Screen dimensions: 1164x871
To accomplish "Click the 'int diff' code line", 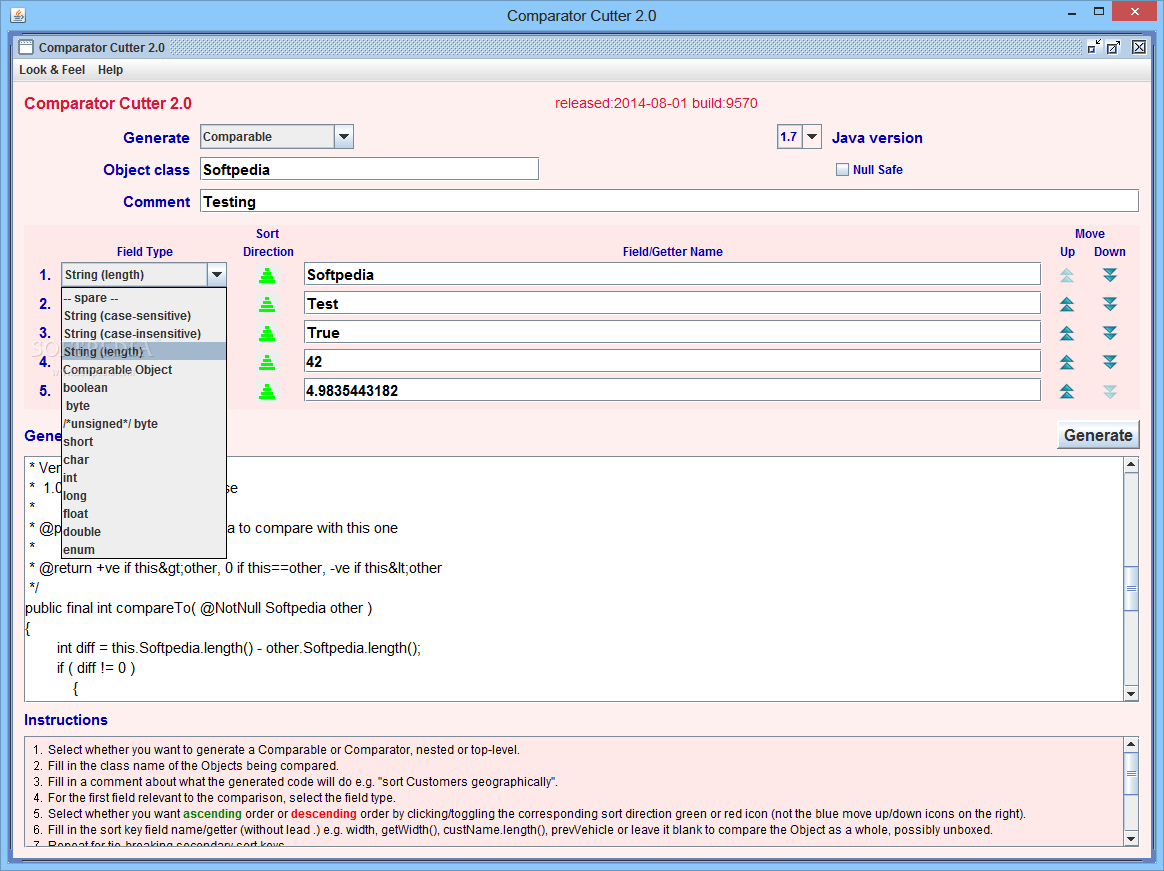I will pos(238,648).
